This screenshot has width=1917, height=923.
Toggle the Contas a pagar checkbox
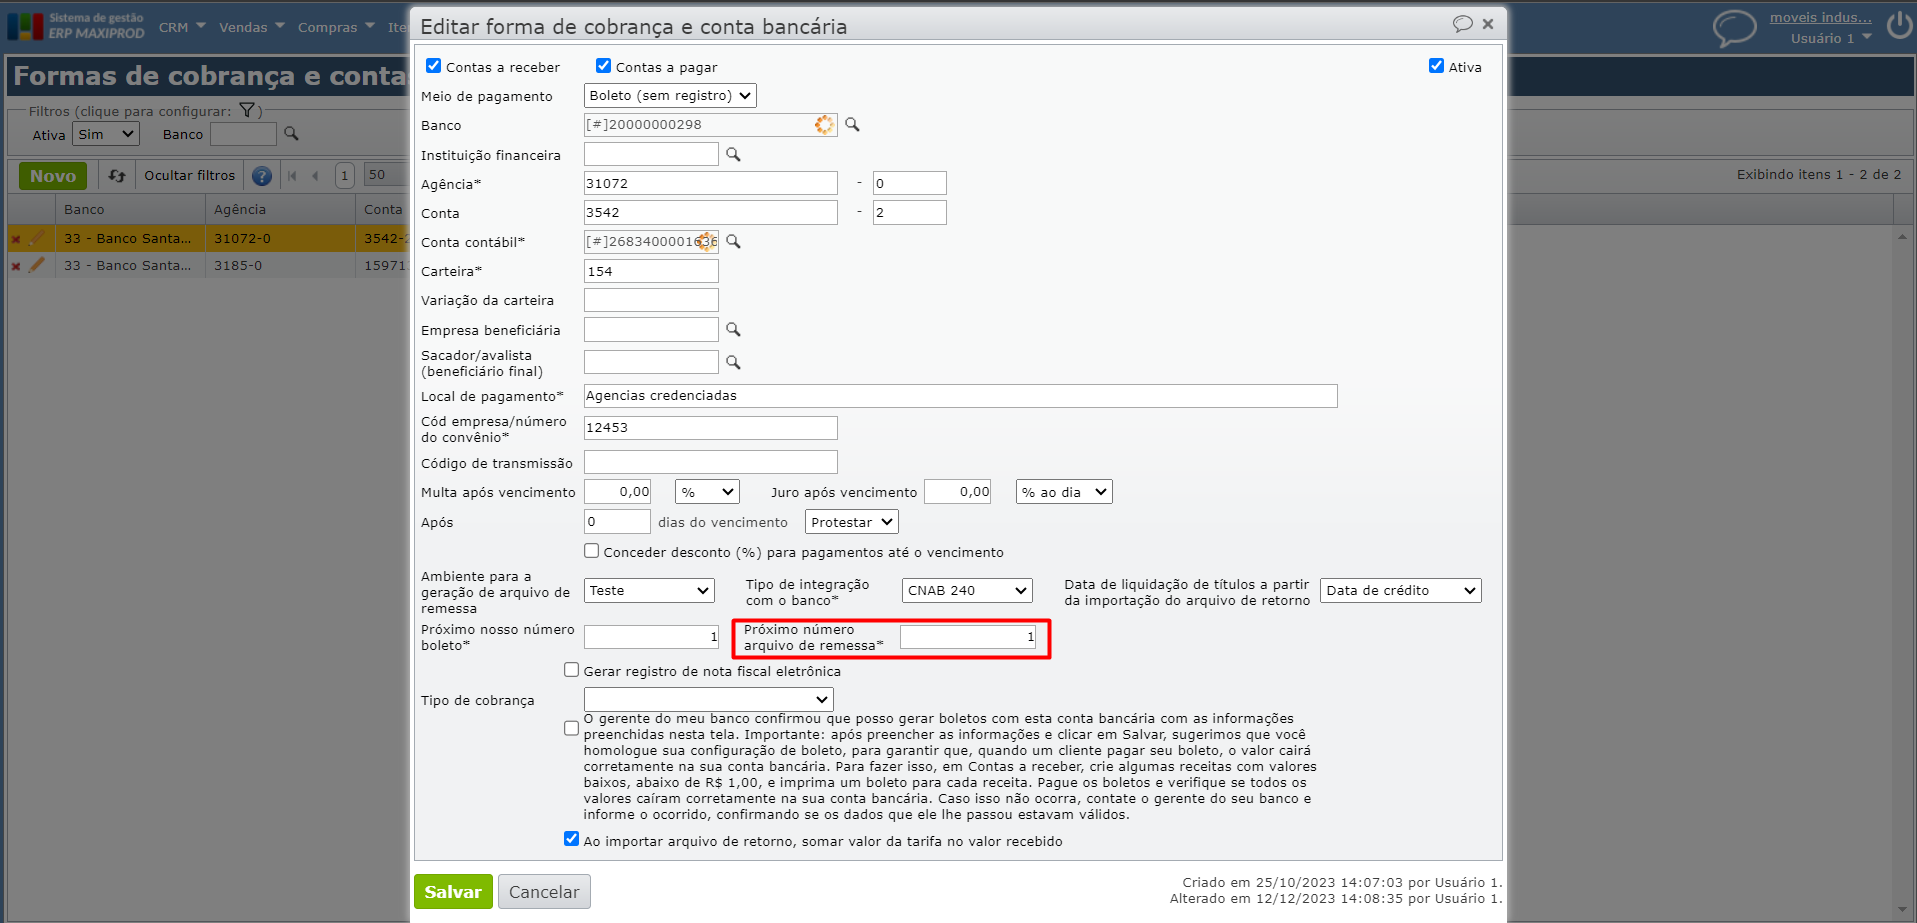604,66
